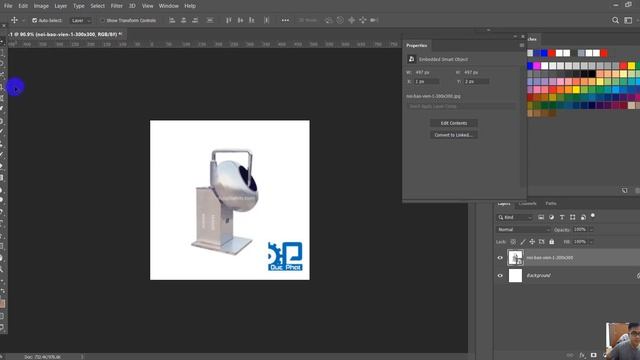The height and width of the screenshot is (360, 640).
Task: Click the lock transparent pixels icon
Action: coord(513,242)
